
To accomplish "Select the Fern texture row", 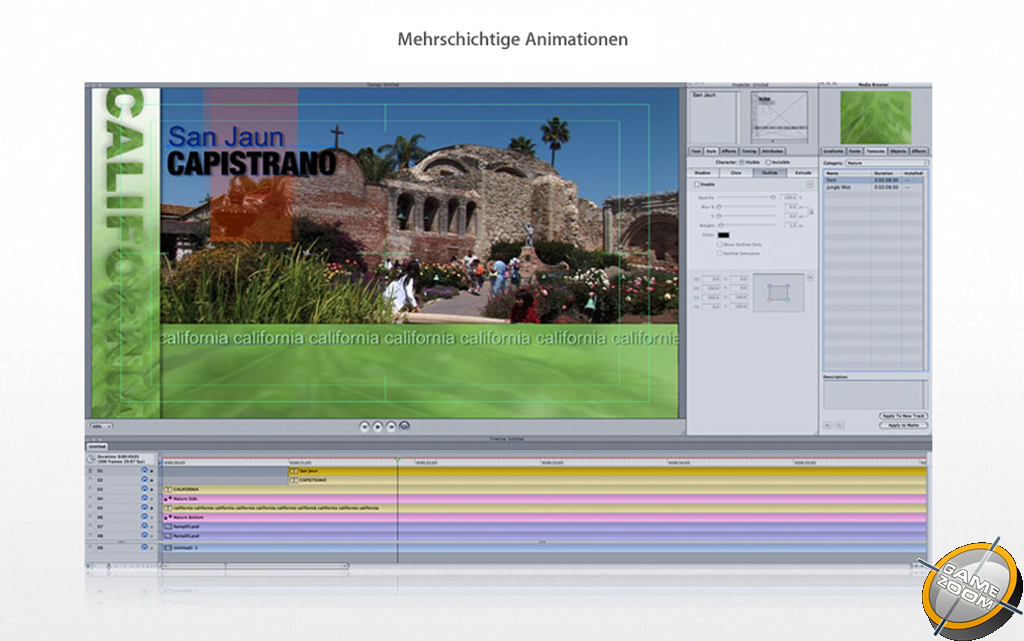I will click(x=874, y=180).
